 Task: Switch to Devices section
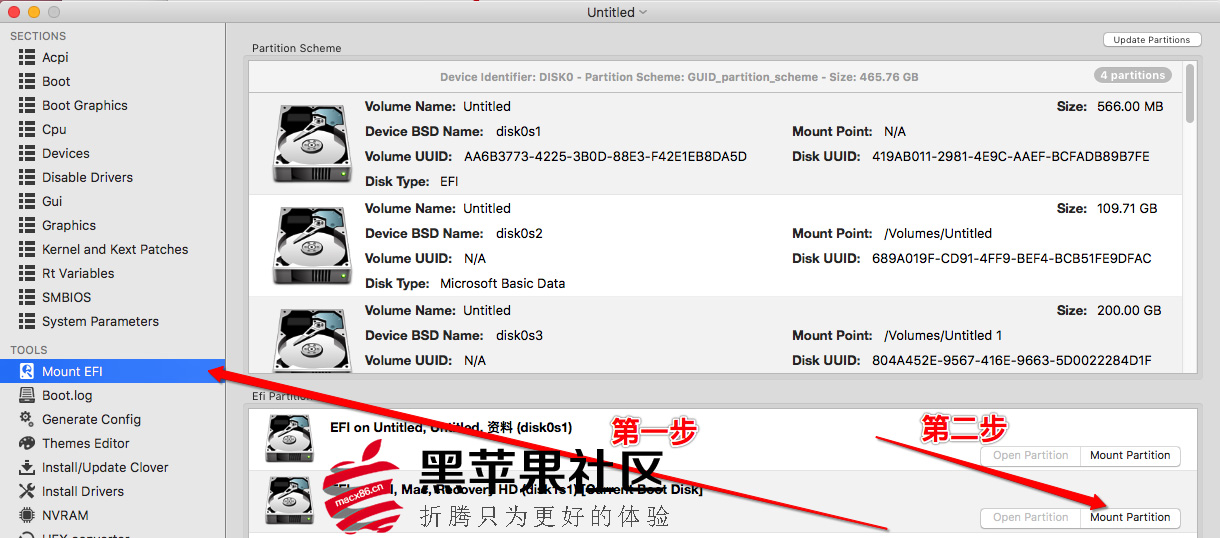pyautogui.click(x=66, y=153)
